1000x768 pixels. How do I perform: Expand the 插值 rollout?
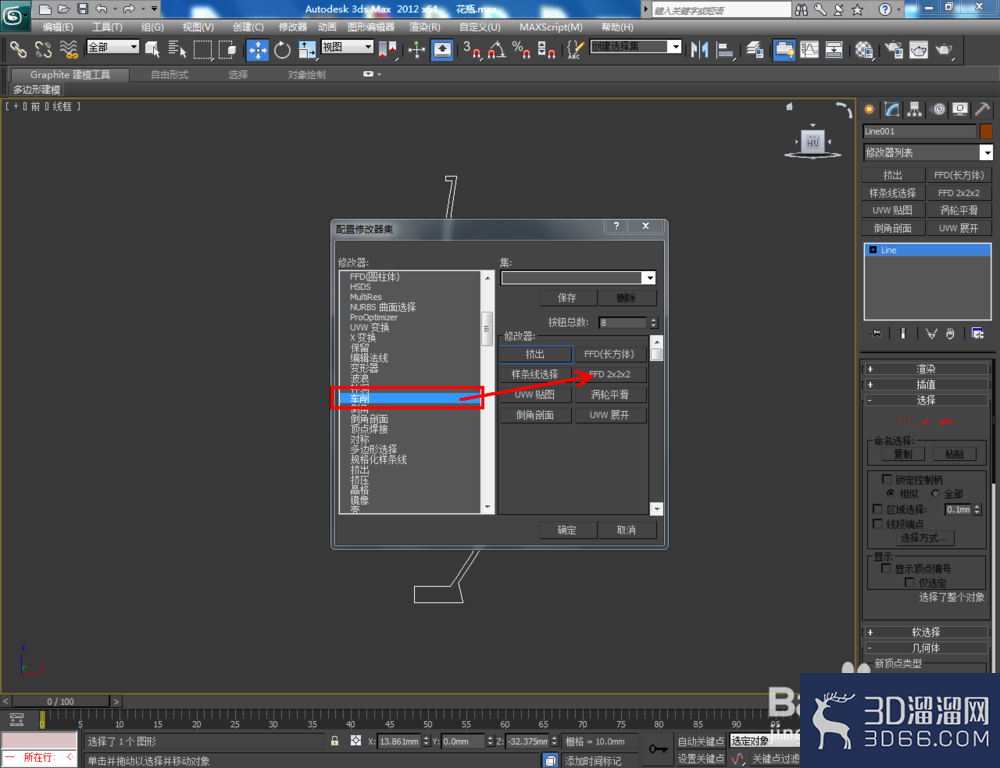tap(925, 384)
